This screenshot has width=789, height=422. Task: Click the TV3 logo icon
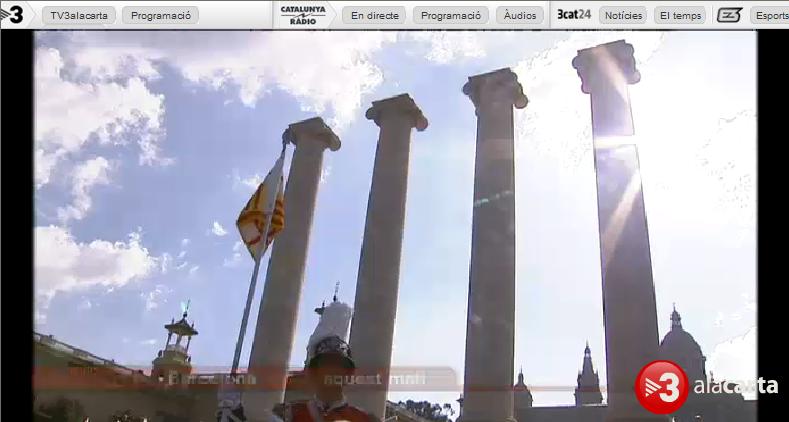[12, 15]
